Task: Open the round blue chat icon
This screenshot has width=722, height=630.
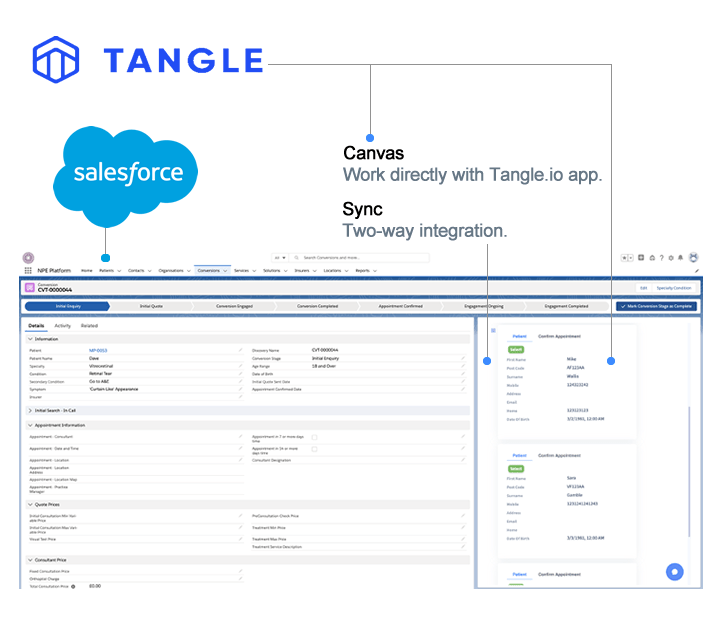Action: (675, 572)
